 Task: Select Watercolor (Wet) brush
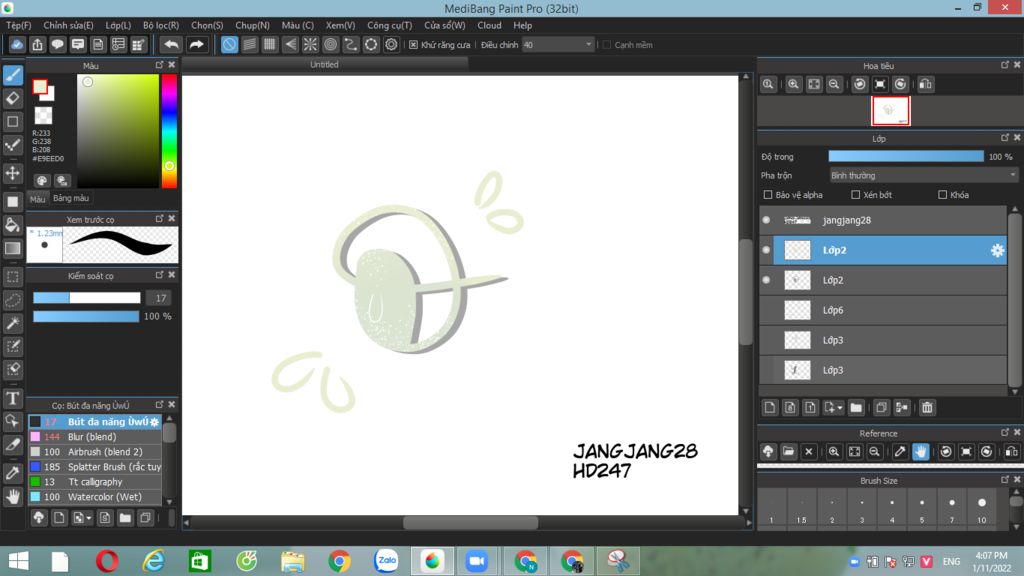(x=95, y=497)
